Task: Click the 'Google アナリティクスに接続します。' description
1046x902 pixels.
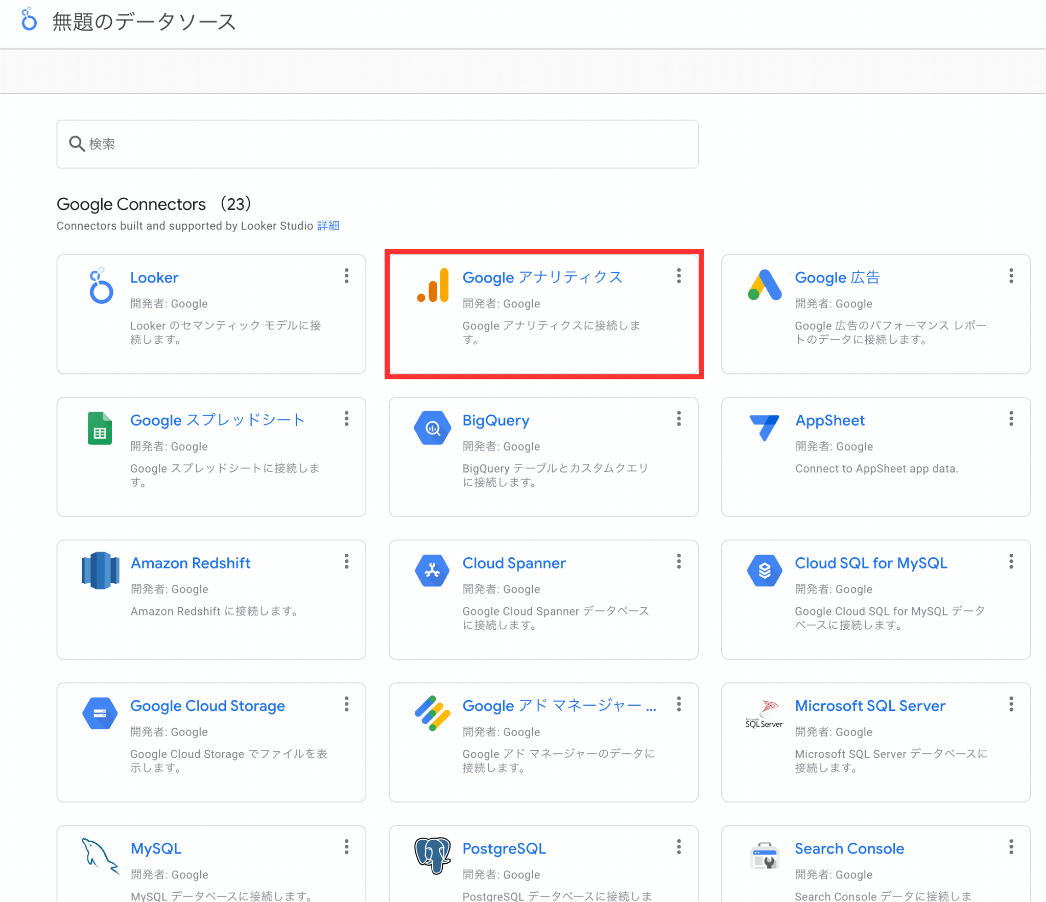Action: 551,332
